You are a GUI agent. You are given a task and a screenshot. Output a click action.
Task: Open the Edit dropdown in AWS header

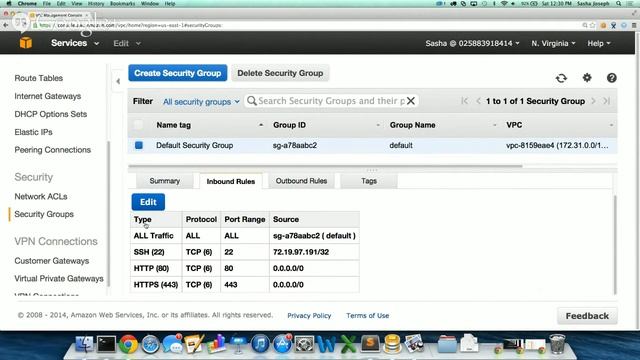point(127,43)
